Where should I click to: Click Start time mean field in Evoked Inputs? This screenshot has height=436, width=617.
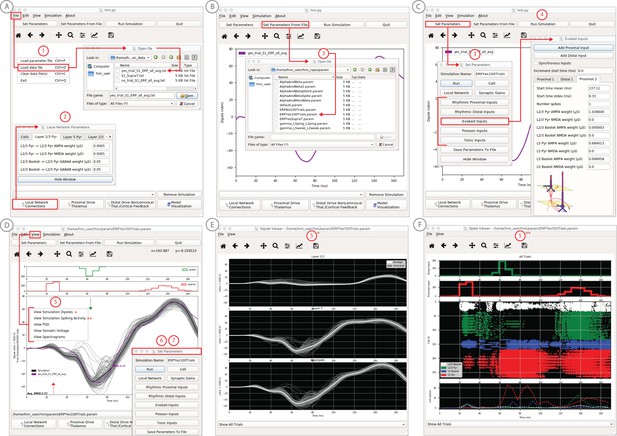[x=599, y=88]
